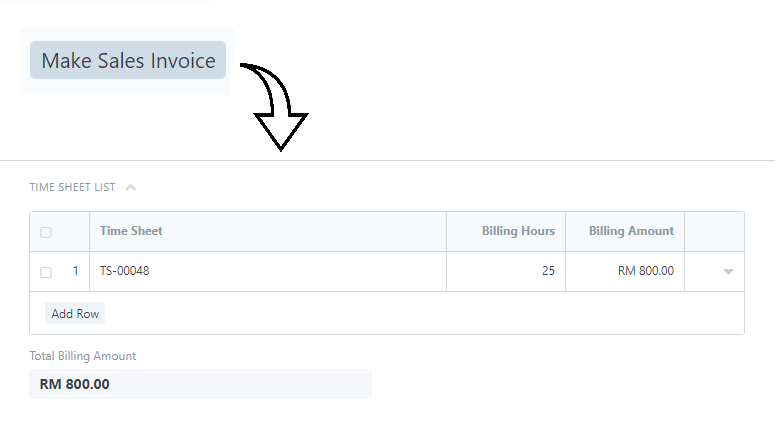This screenshot has height=426, width=776.
Task: Select the TS-00048 time sheet cell
Action: point(268,271)
